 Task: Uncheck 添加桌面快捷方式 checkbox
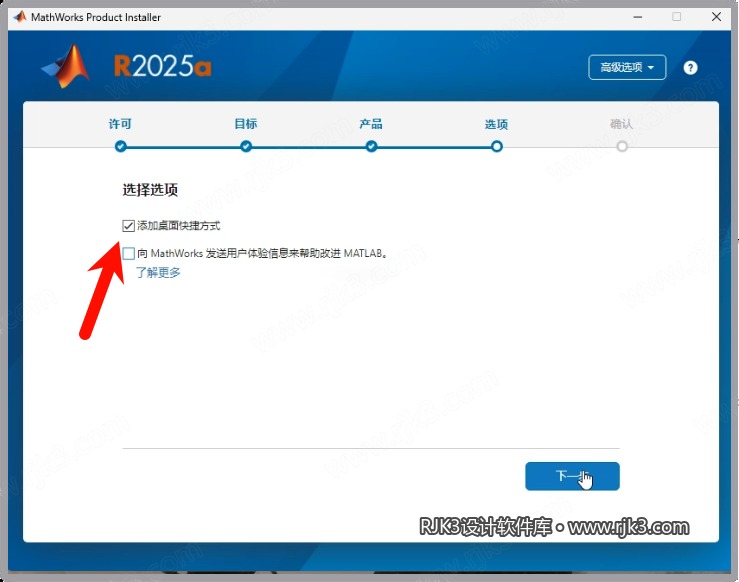tap(128, 226)
